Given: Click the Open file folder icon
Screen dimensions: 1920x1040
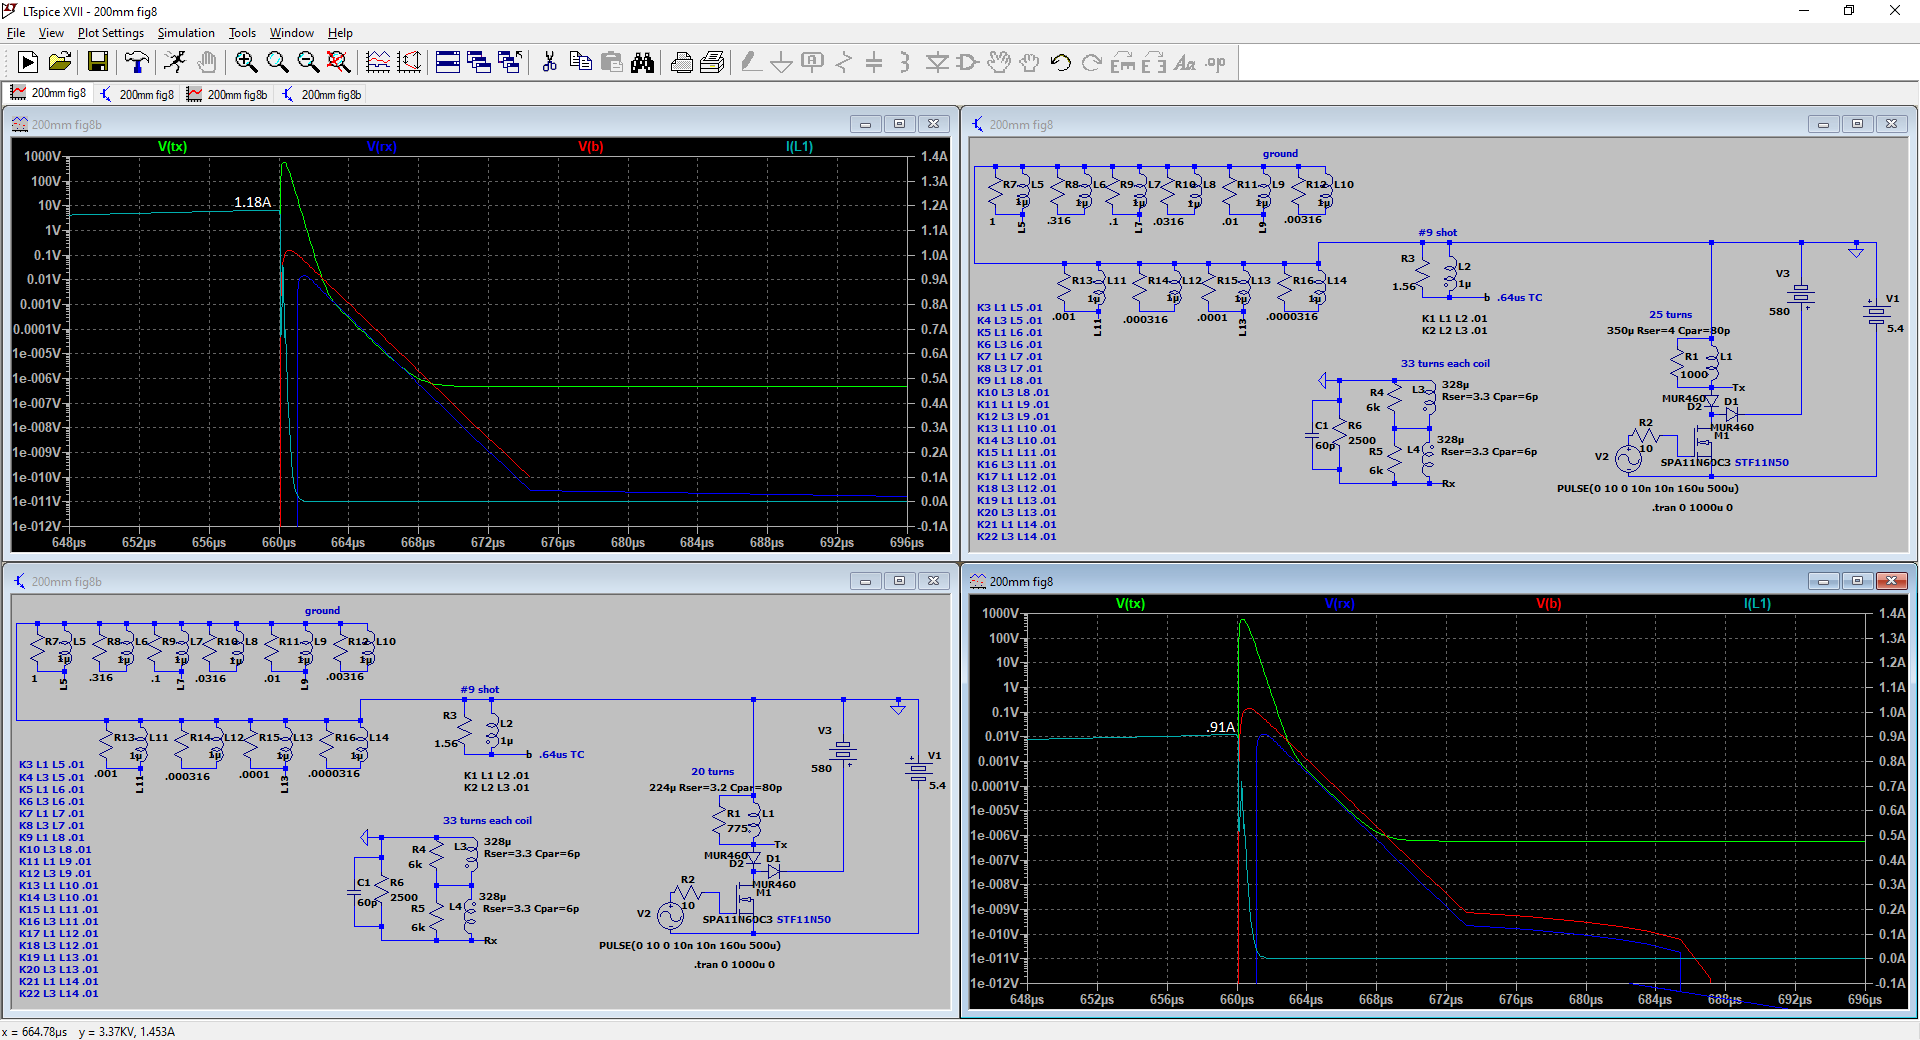Looking at the screenshot, I should 60,63.
